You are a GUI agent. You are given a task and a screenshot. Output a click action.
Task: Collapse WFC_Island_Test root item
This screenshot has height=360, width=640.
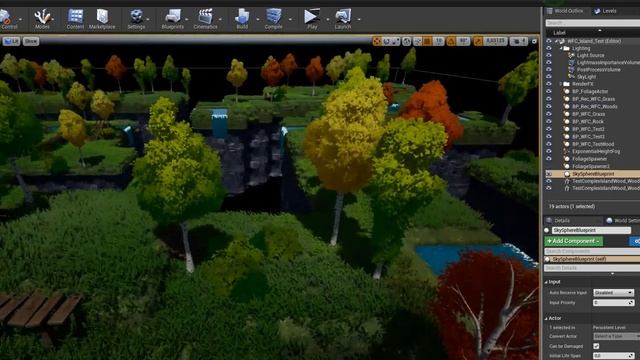(556, 41)
